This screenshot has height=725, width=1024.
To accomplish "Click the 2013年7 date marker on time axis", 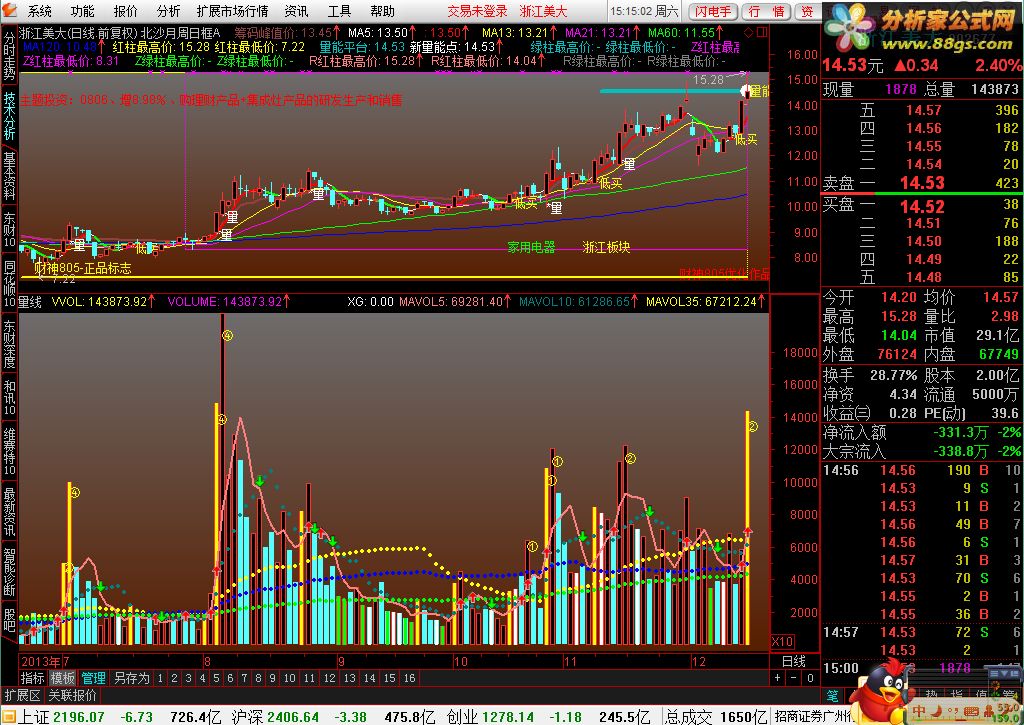I will (45, 661).
